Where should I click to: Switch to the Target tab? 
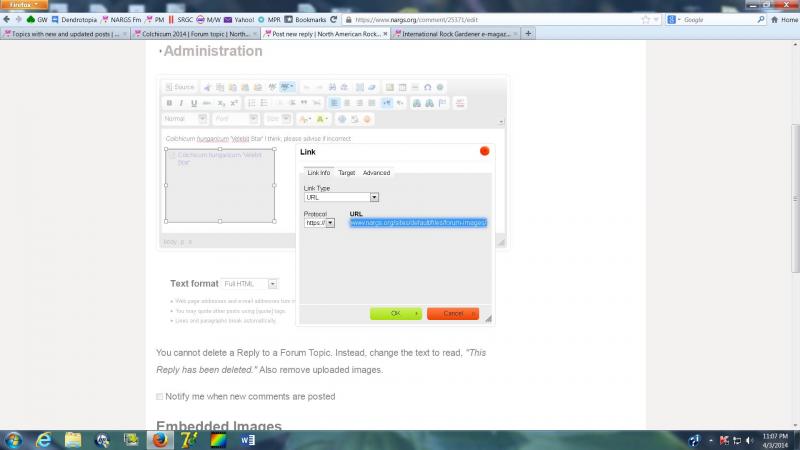pyautogui.click(x=346, y=173)
